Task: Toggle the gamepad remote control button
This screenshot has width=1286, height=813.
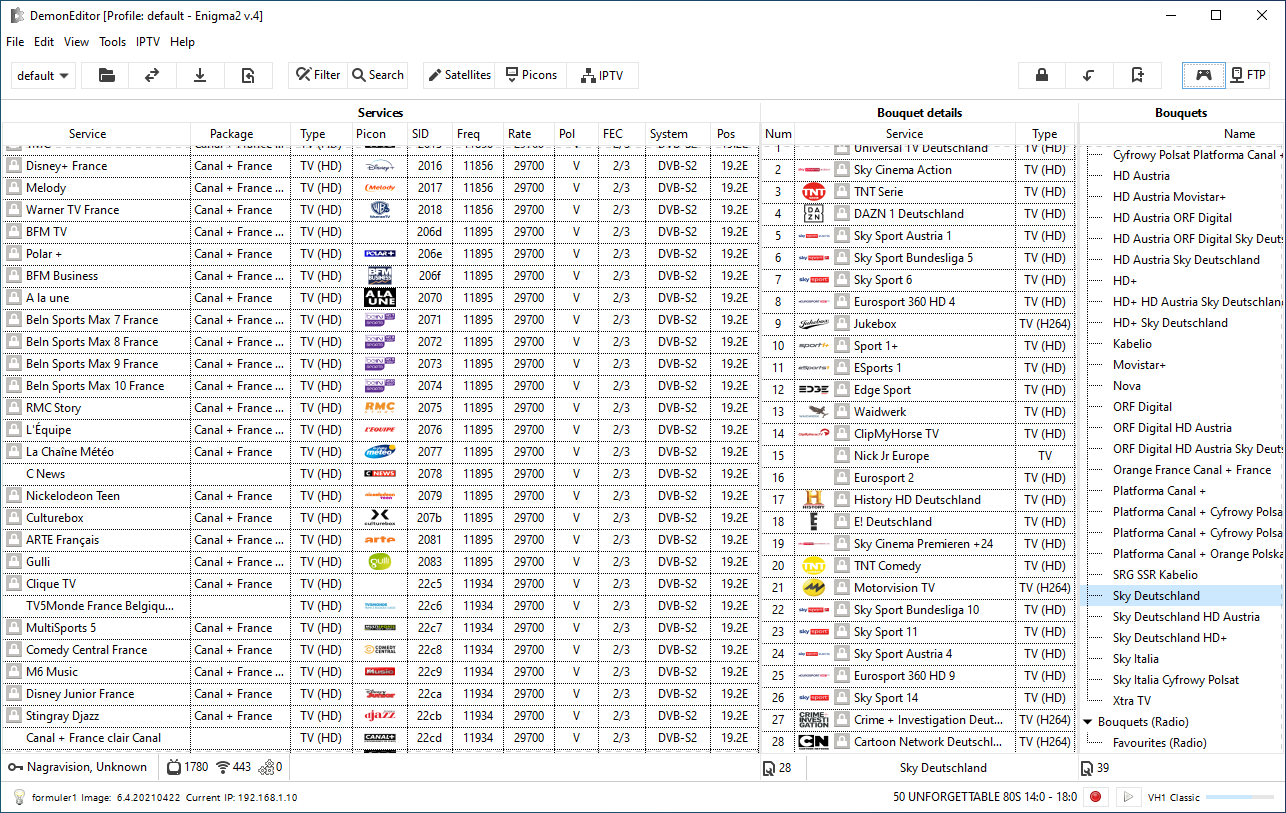Action: click(x=1204, y=75)
